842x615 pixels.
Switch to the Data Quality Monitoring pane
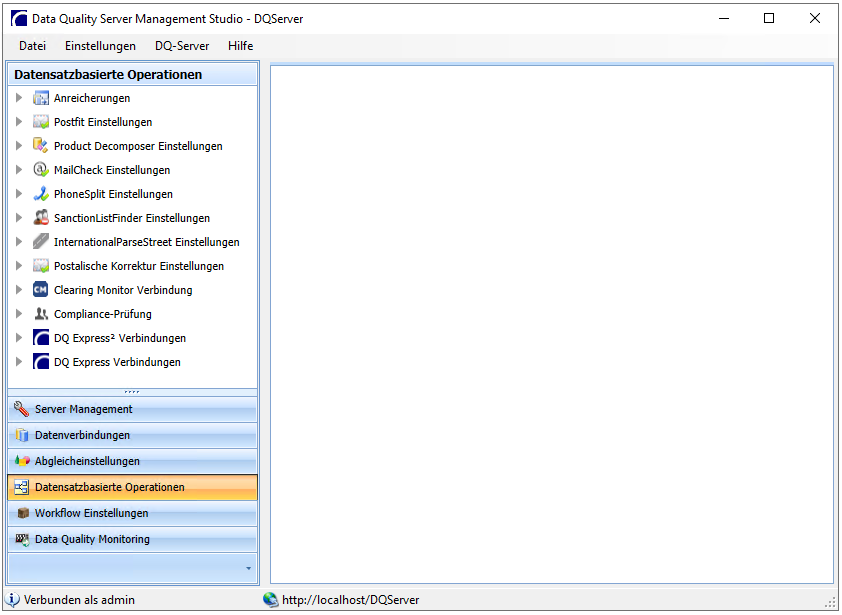133,539
